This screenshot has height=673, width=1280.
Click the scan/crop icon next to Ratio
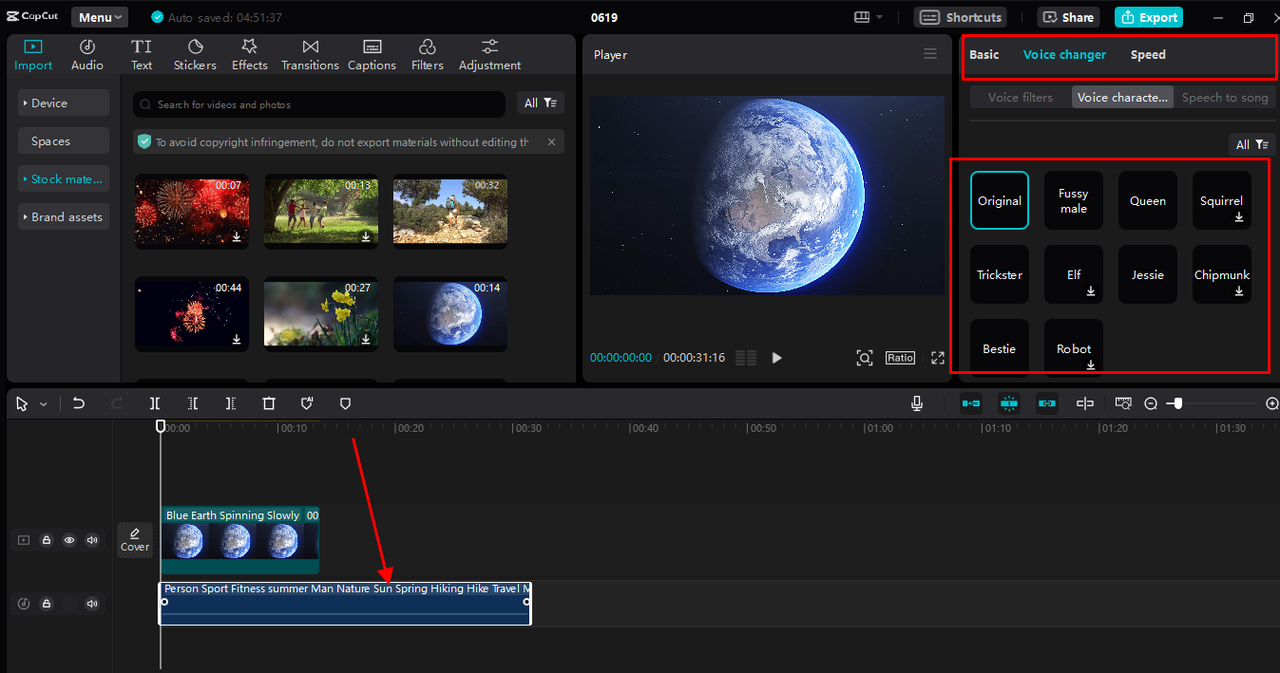[864, 357]
